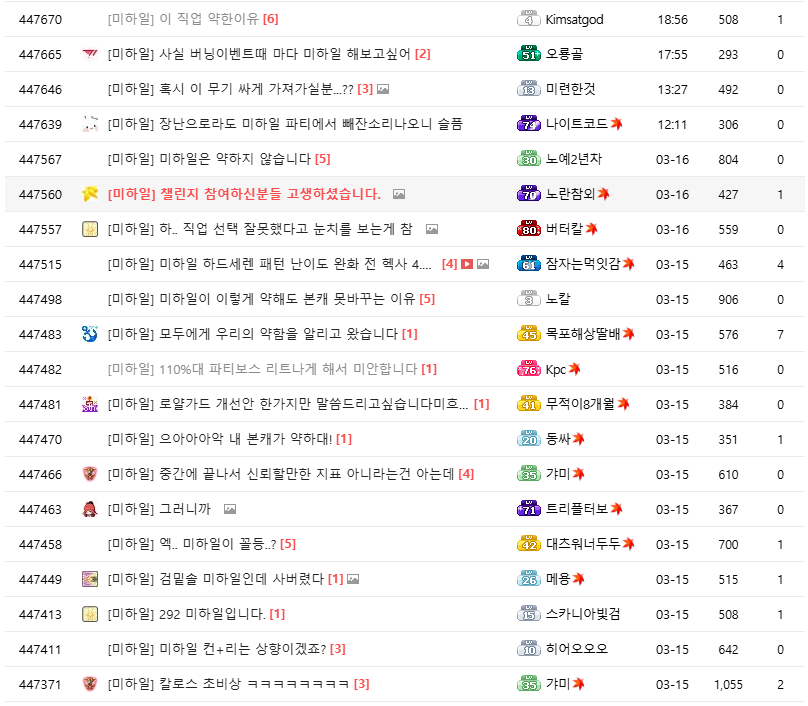808x706 pixels.
Task: Click the level 76 badge next to Kpc
Action: pos(528,369)
